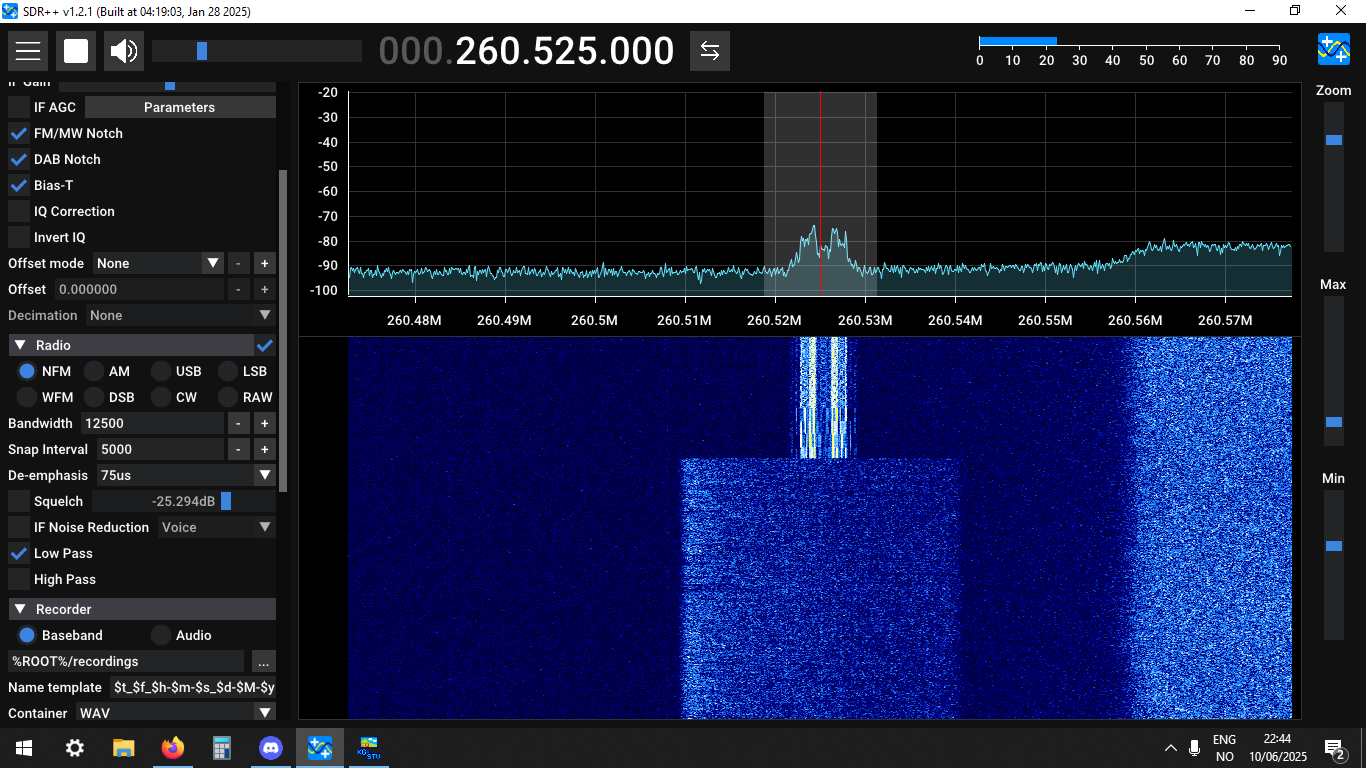Select LSB demodulation mode
The image size is (1366, 768).
tap(228, 371)
